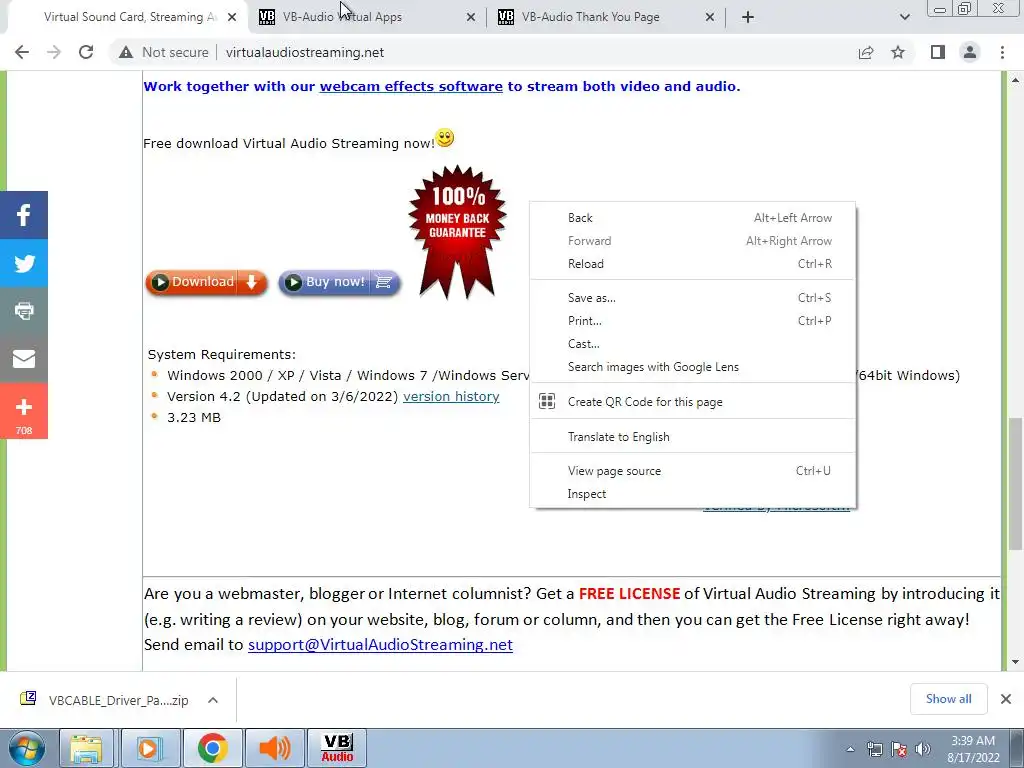Viewport: 1024px width, 768px height.
Task: Open the tab search dropdown arrow
Action: click(904, 17)
